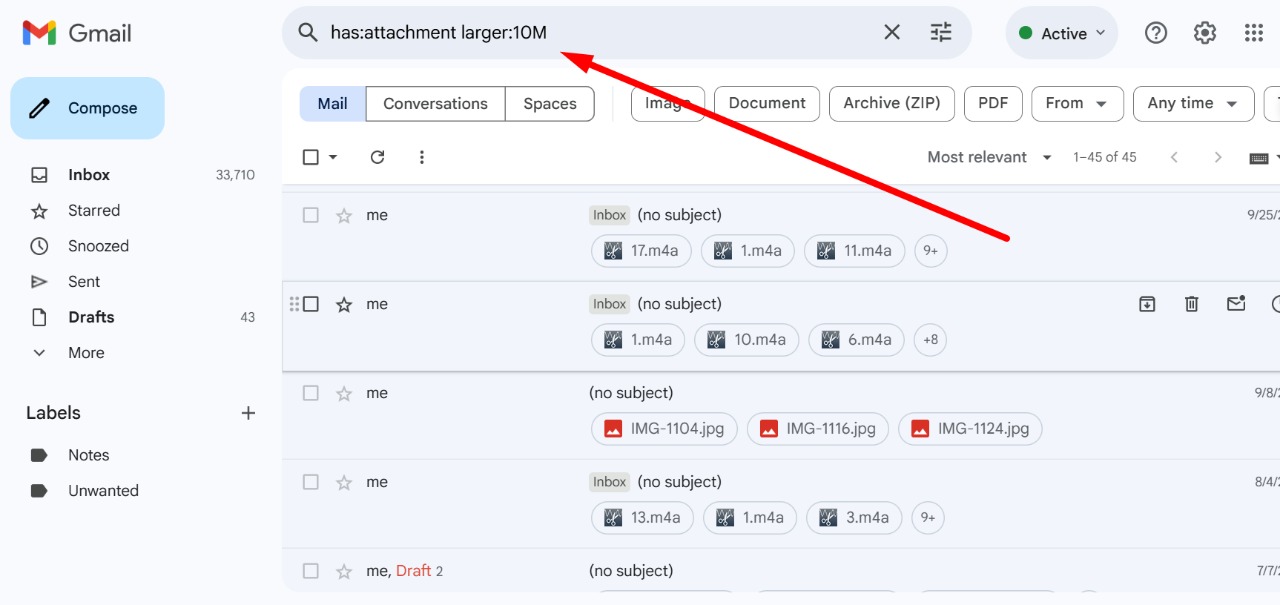Screen dimensions: 1280x605
Task: Open the select options dropdown arrow
Action: [333, 157]
